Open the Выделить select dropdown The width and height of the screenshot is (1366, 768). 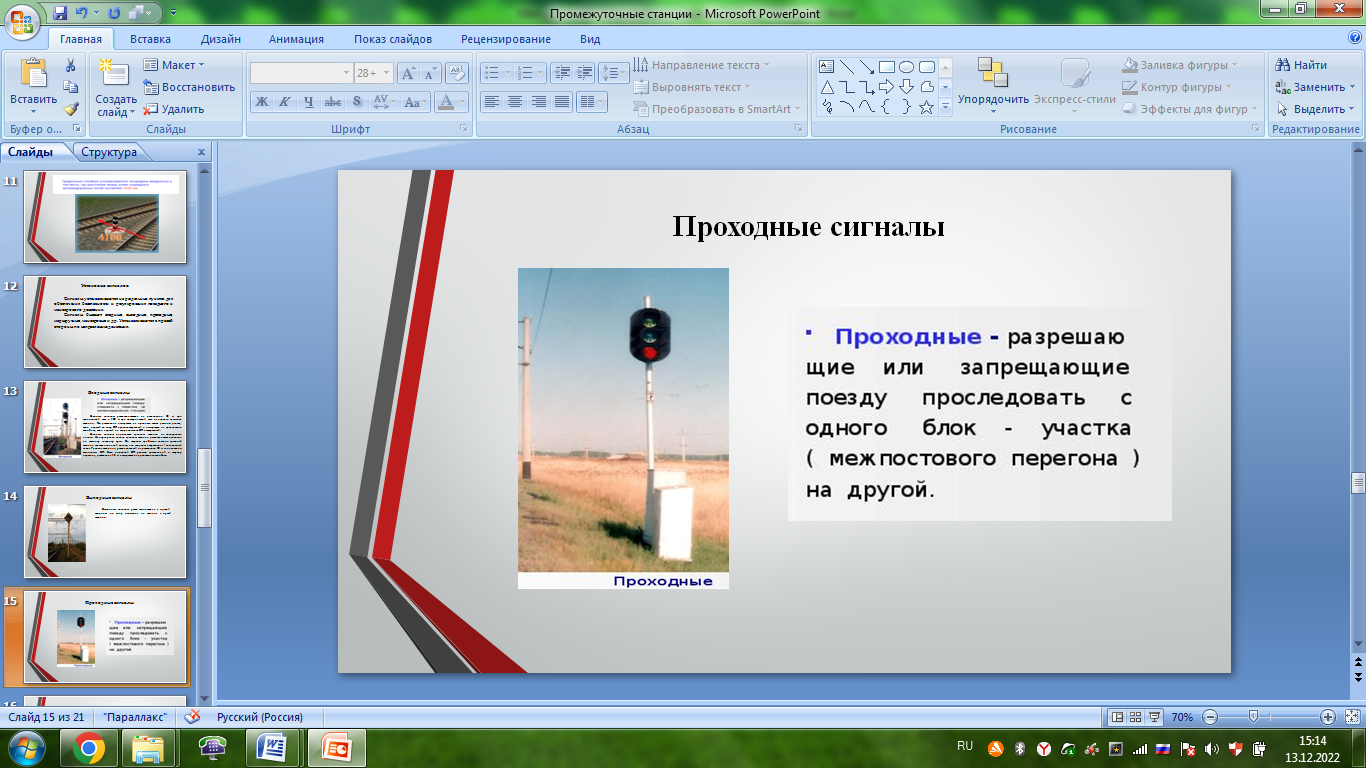(x=1315, y=109)
